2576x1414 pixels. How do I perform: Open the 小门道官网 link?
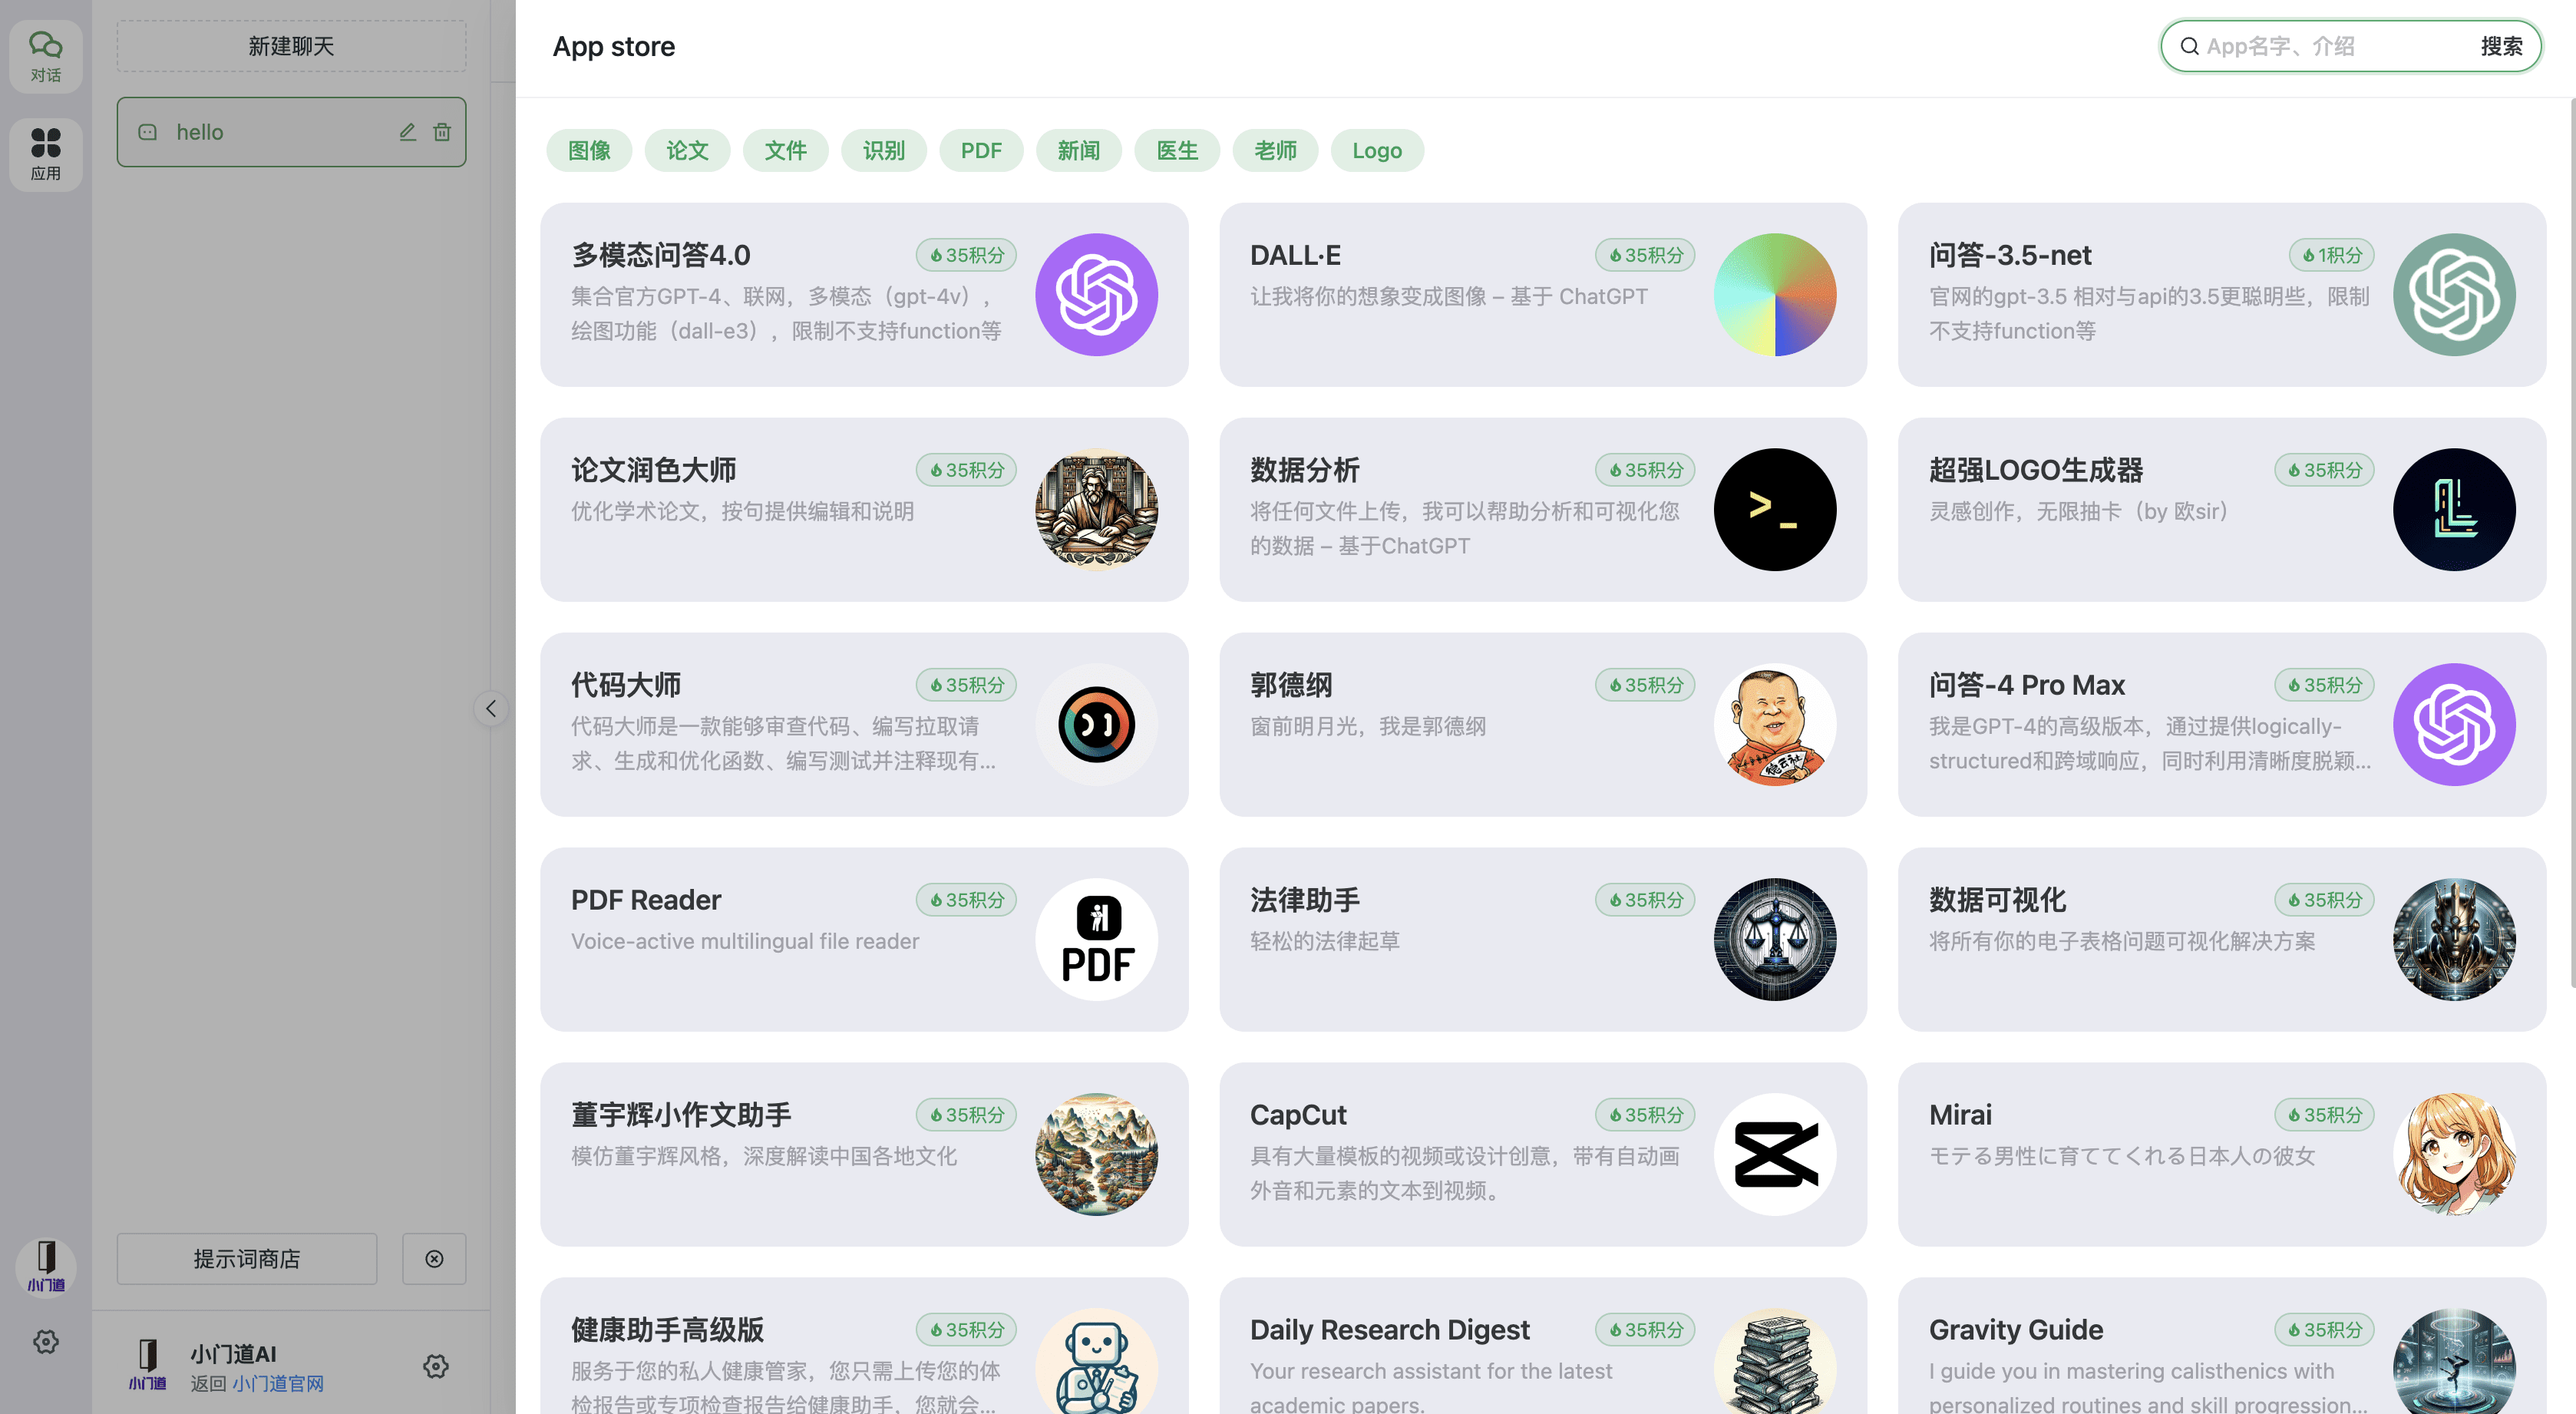coord(278,1383)
